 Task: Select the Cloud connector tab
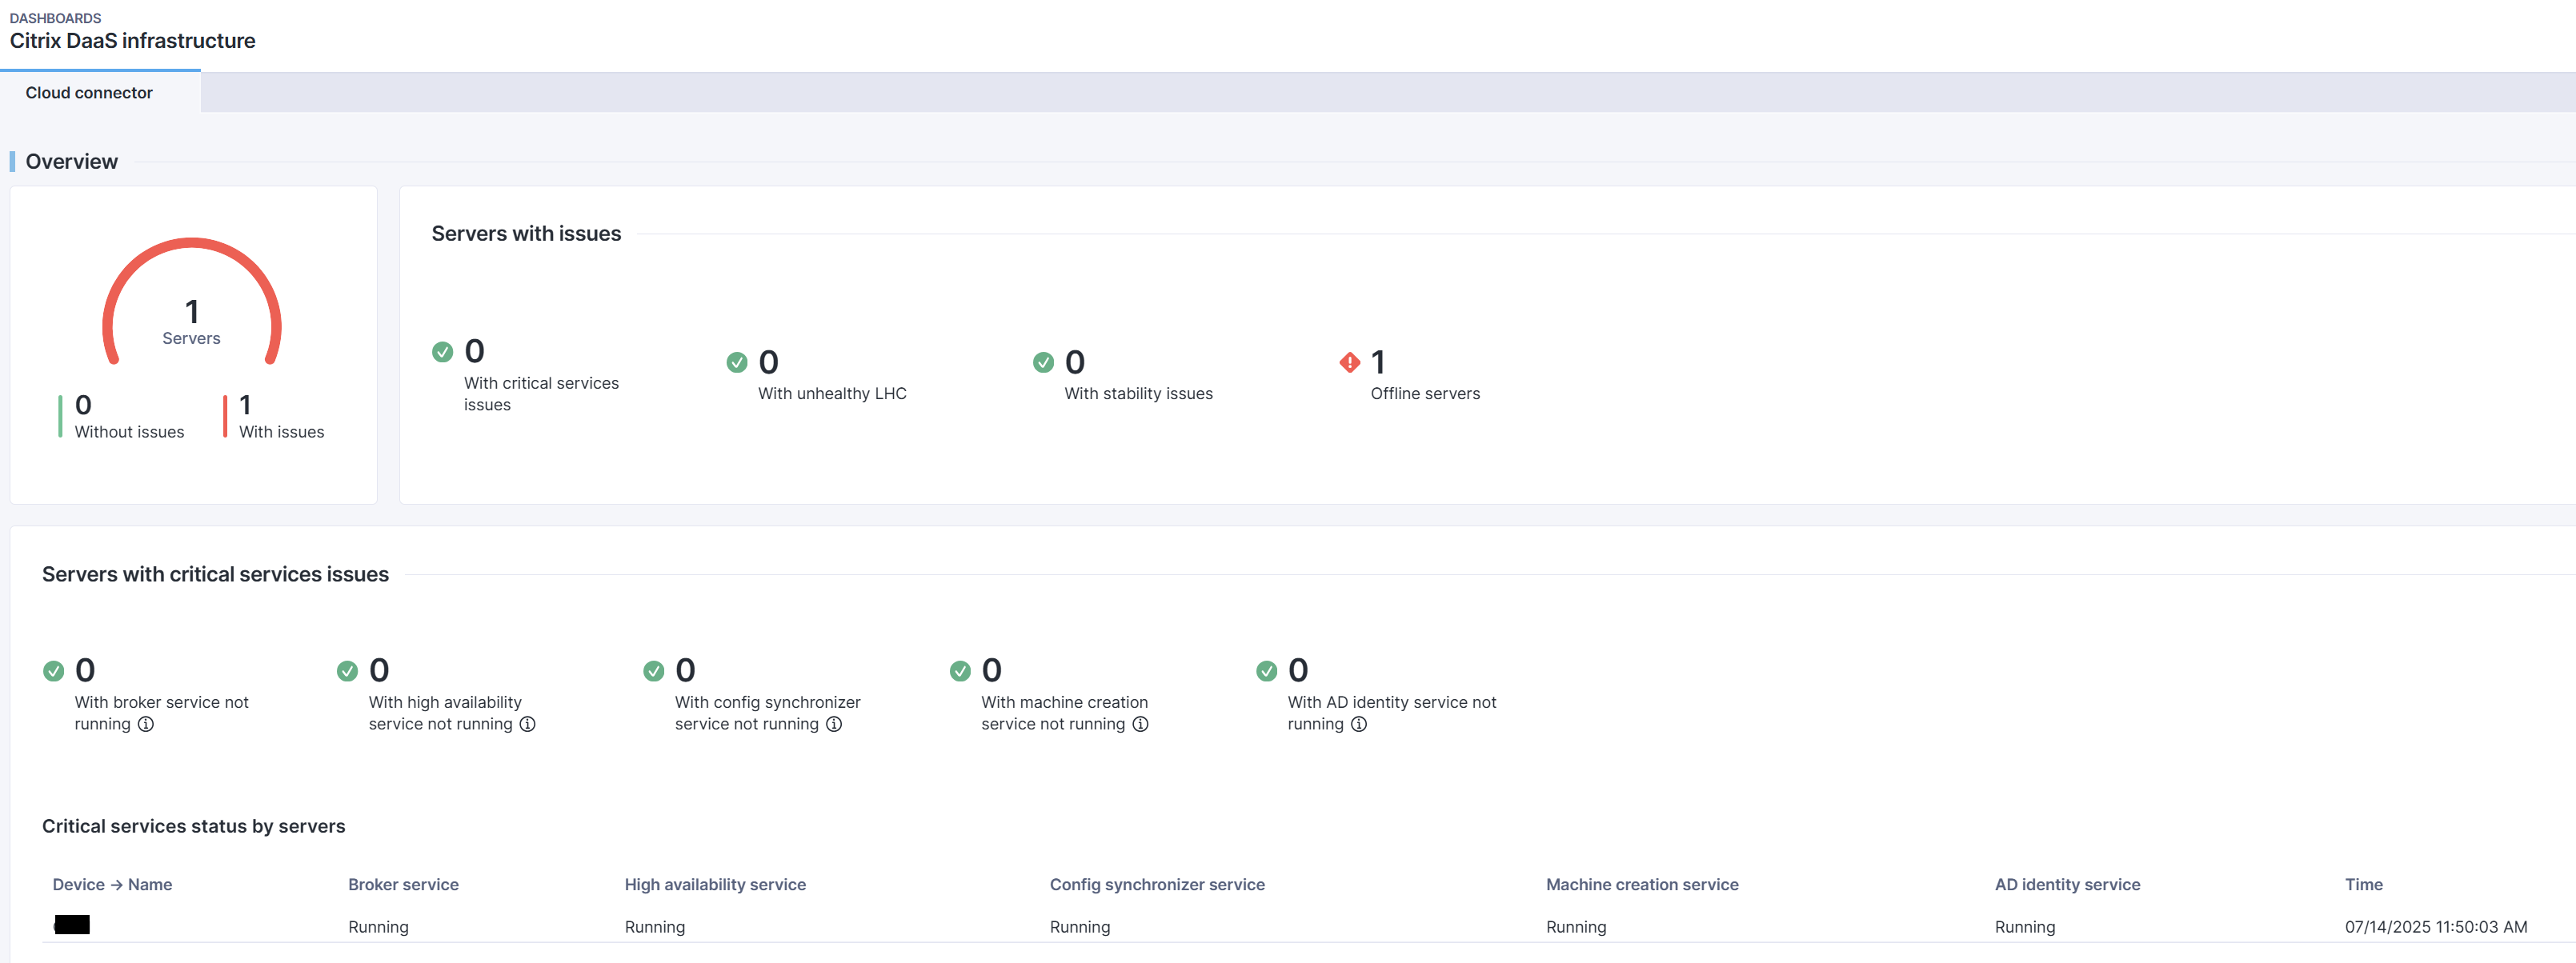pos(89,93)
